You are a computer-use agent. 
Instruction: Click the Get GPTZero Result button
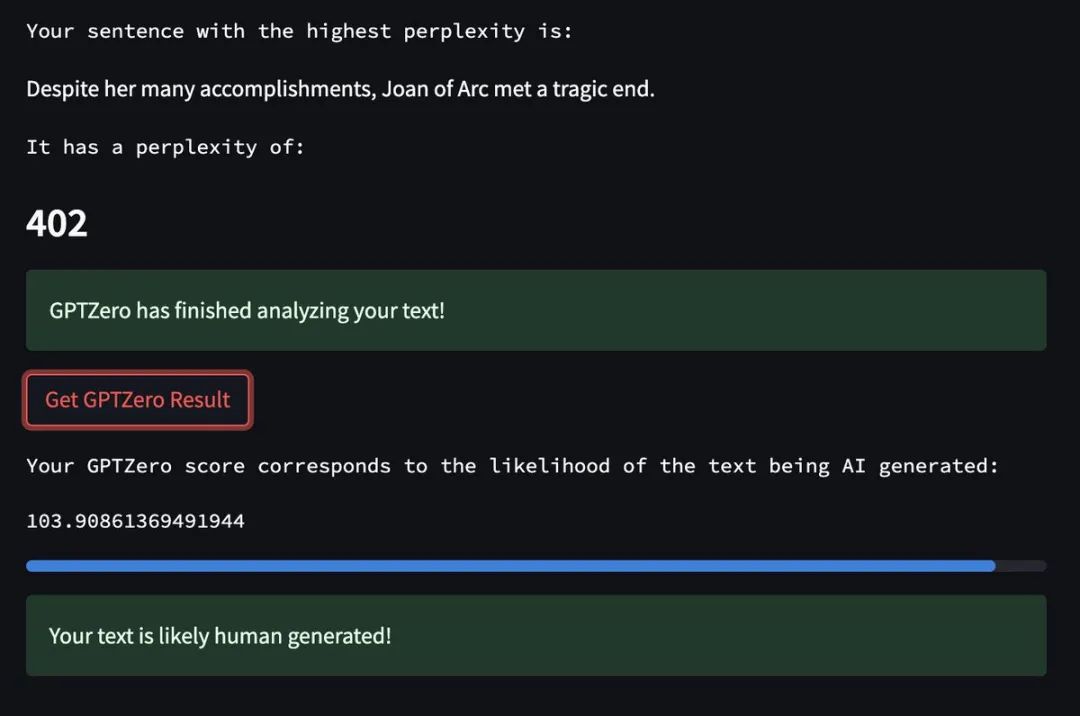pos(138,400)
